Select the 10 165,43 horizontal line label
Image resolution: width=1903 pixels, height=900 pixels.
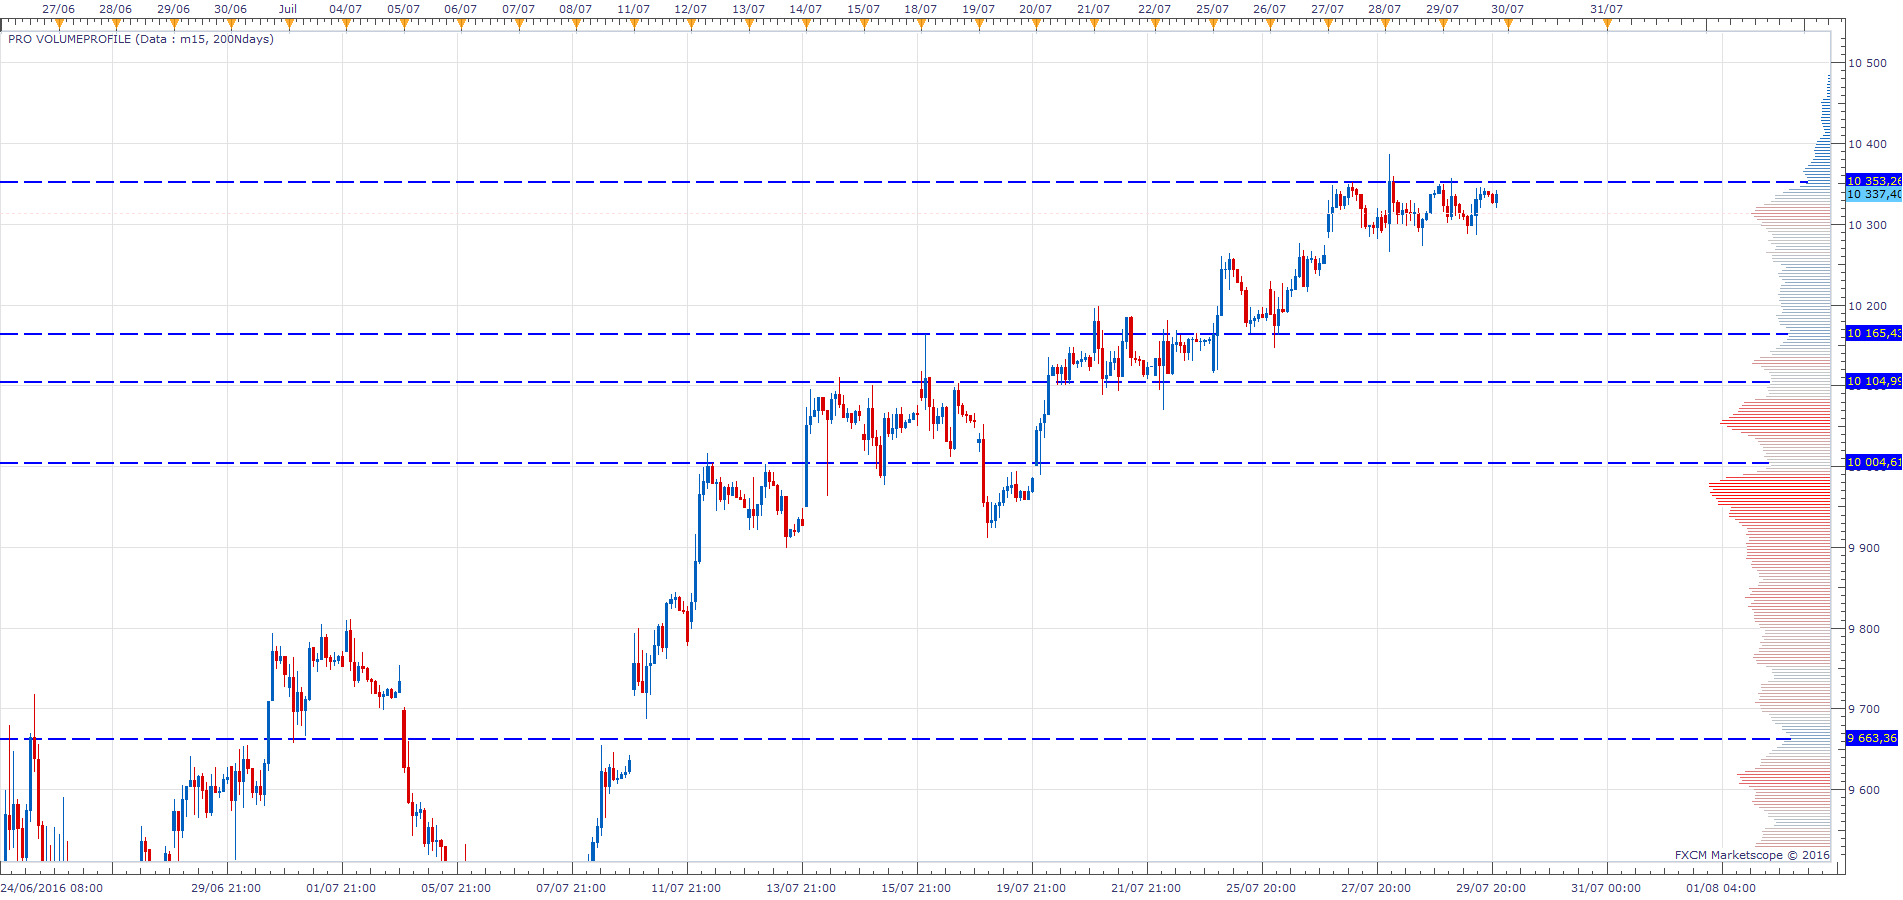coord(1874,333)
